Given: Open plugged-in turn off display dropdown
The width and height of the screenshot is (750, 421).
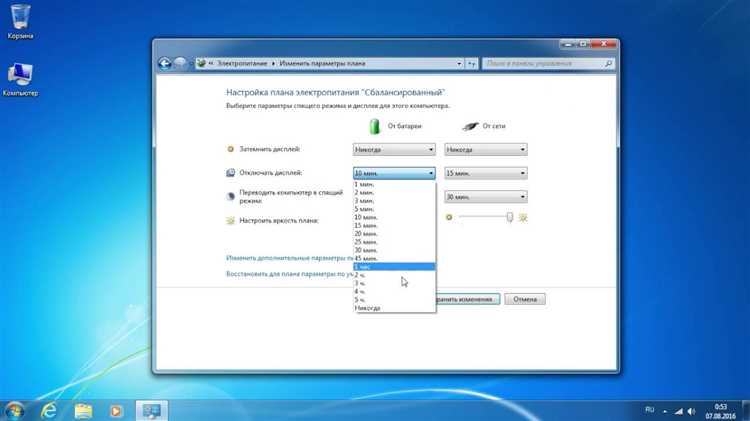Looking at the screenshot, I should (x=486, y=173).
